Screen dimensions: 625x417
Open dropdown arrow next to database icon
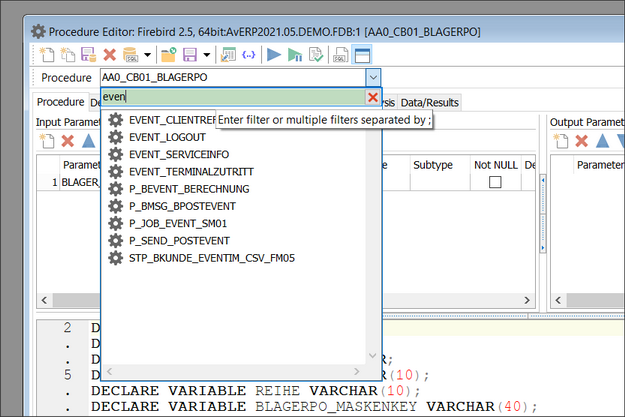(147, 54)
